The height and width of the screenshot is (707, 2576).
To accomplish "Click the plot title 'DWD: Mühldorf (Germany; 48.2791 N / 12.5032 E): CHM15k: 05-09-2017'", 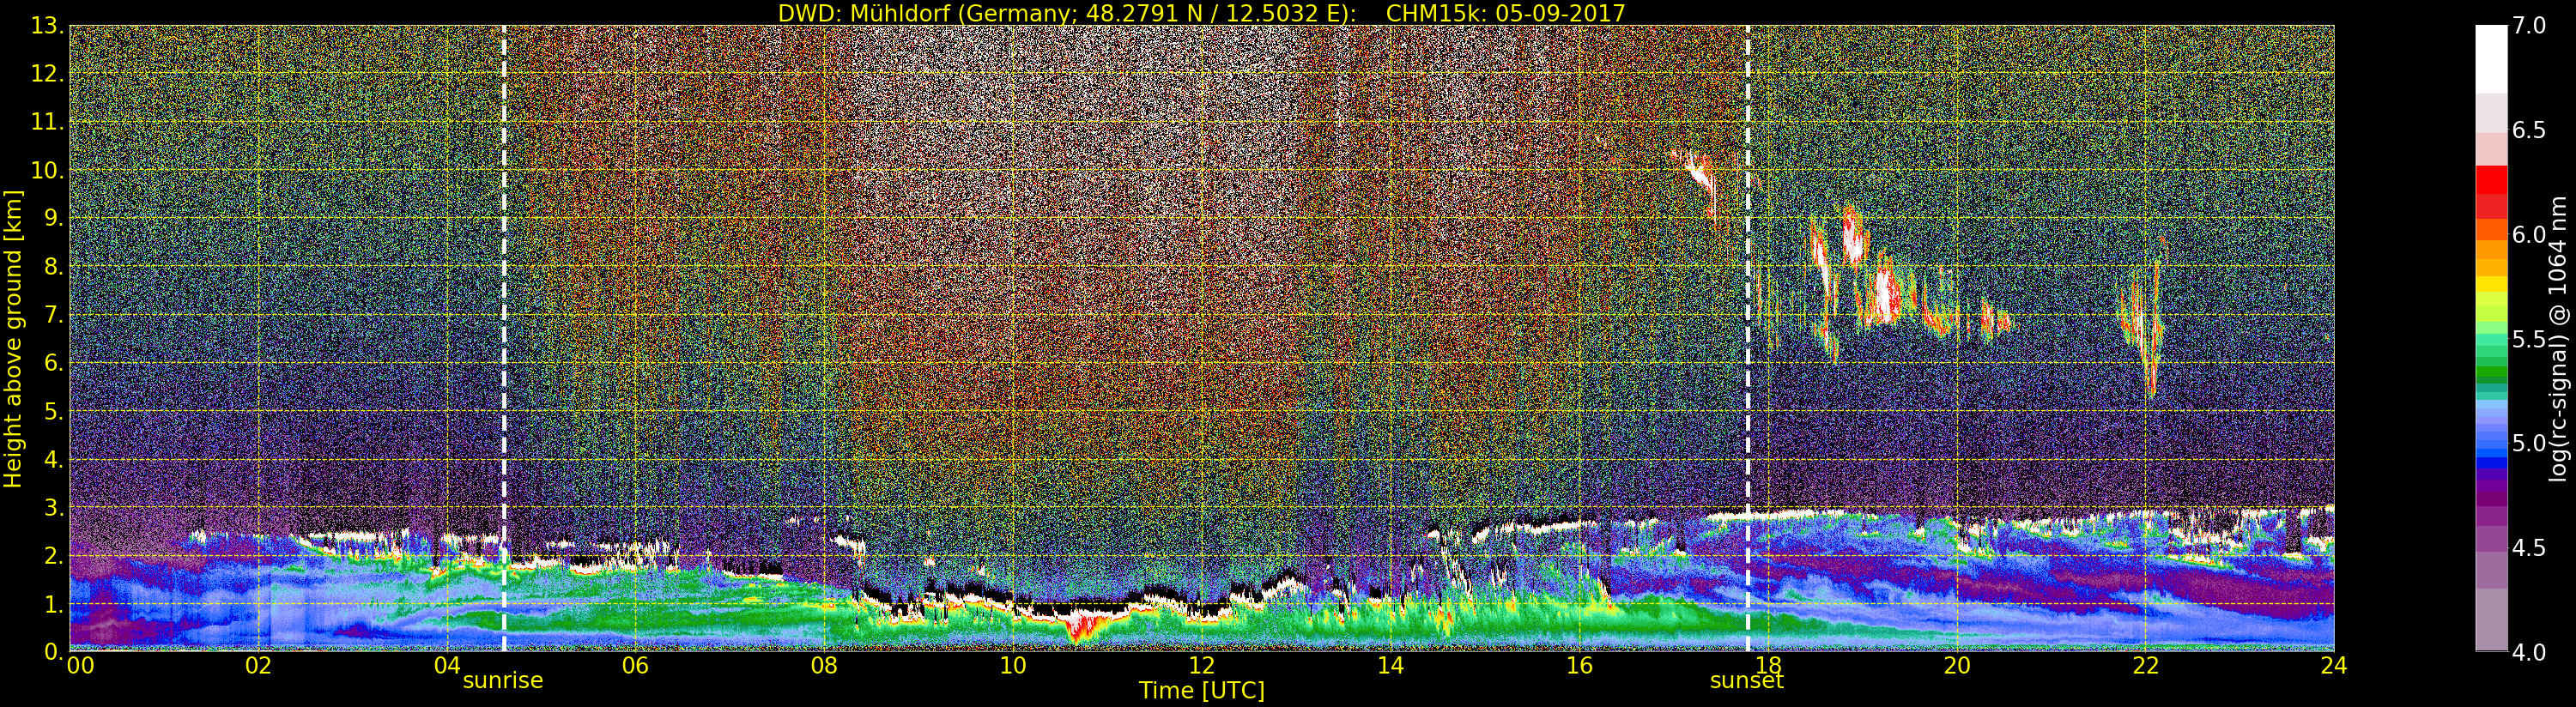I will tap(1201, 13).
